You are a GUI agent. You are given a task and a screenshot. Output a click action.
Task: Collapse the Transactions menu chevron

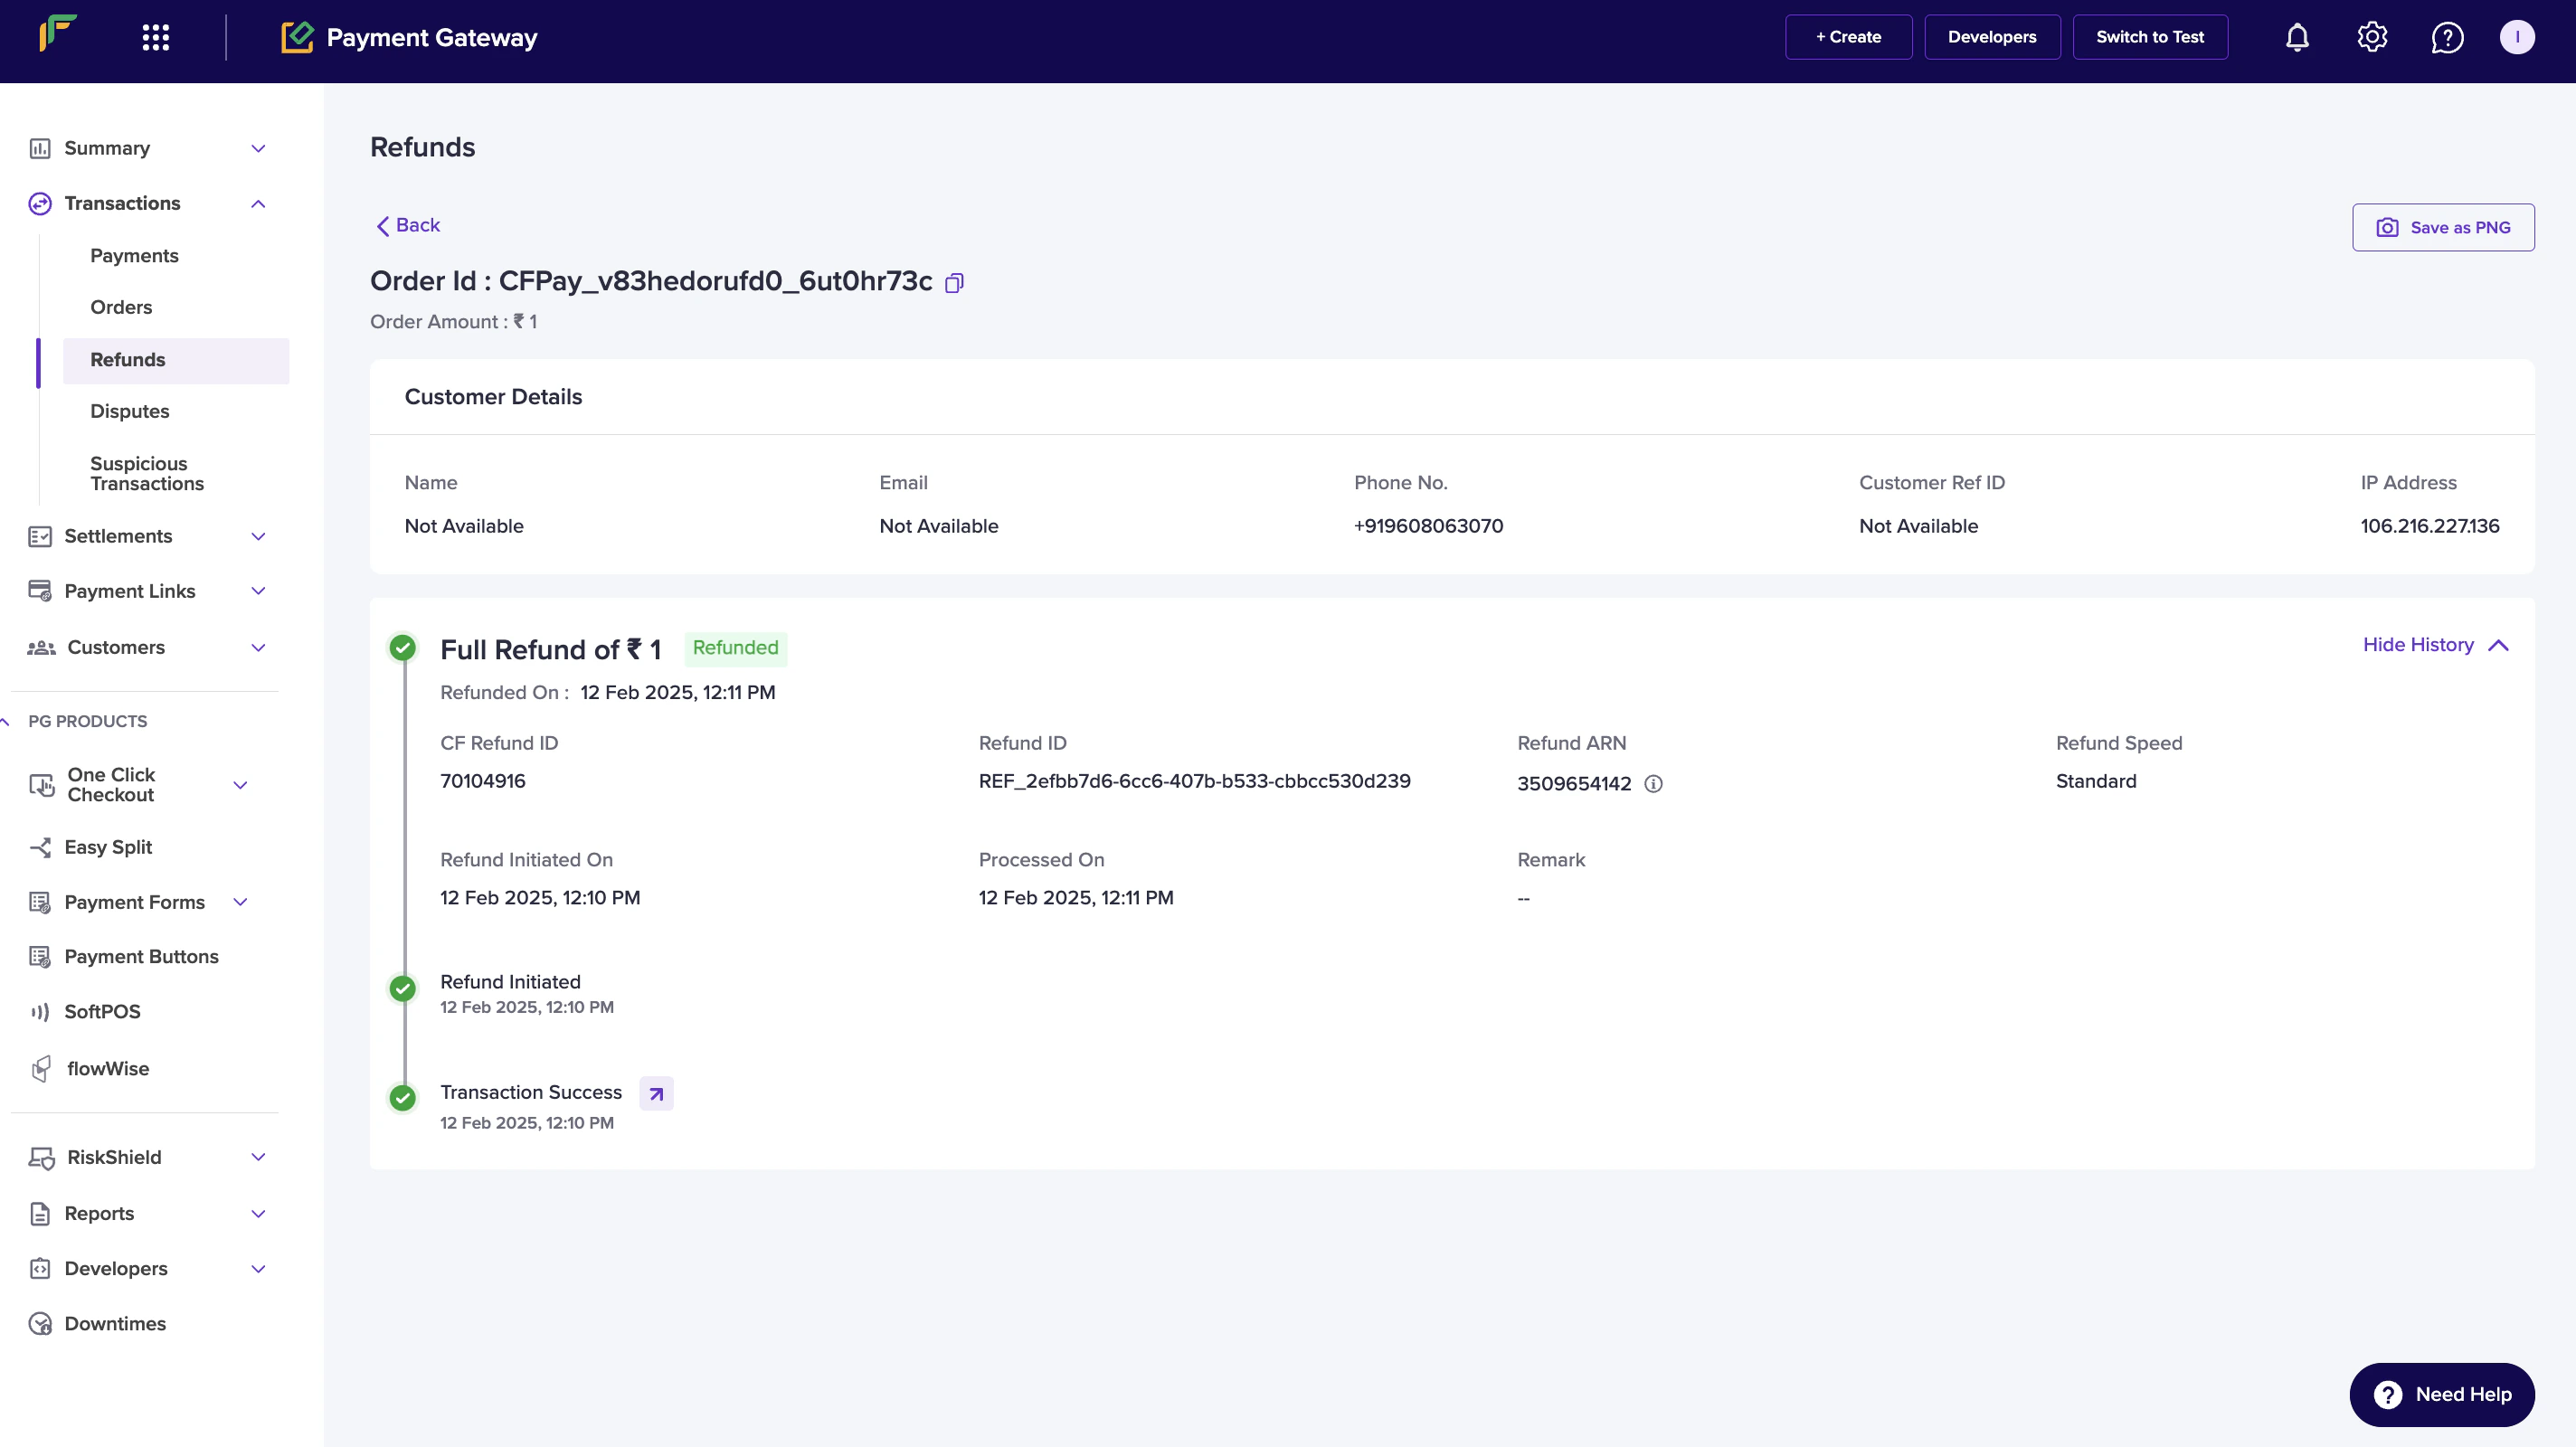tap(258, 204)
